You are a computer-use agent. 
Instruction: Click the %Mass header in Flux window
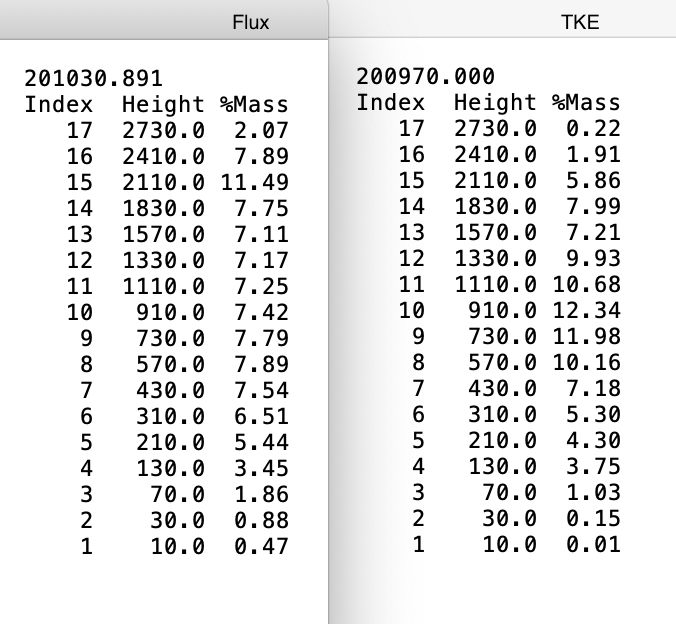[x=253, y=105]
